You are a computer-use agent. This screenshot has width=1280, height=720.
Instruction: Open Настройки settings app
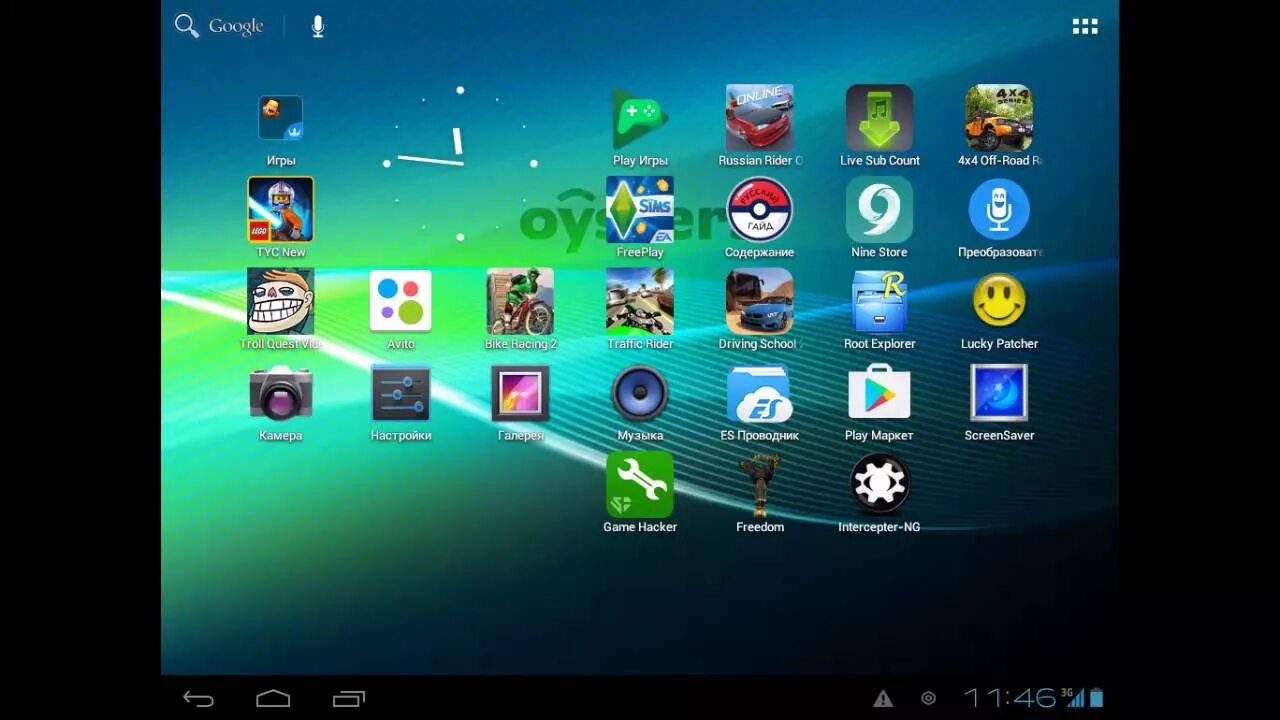pos(400,392)
